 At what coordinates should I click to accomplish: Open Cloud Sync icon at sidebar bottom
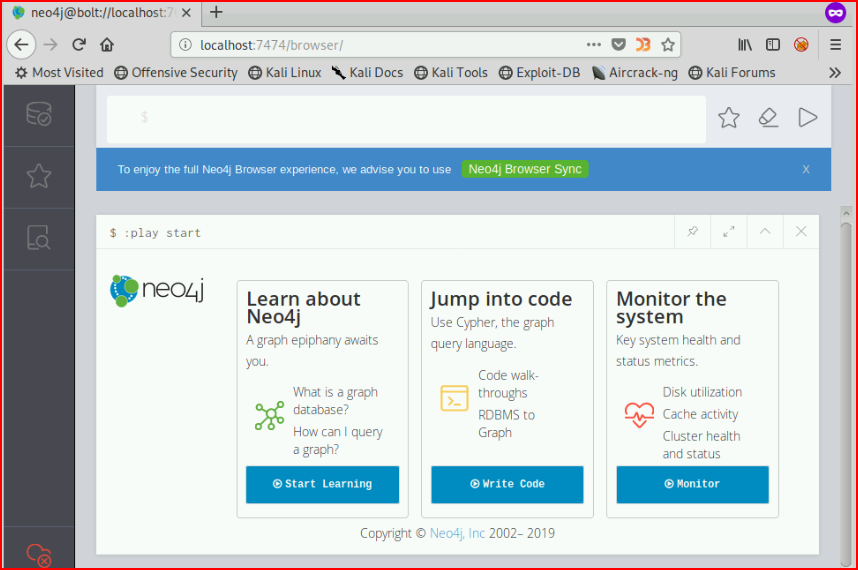pyautogui.click(x=39, y=555)
